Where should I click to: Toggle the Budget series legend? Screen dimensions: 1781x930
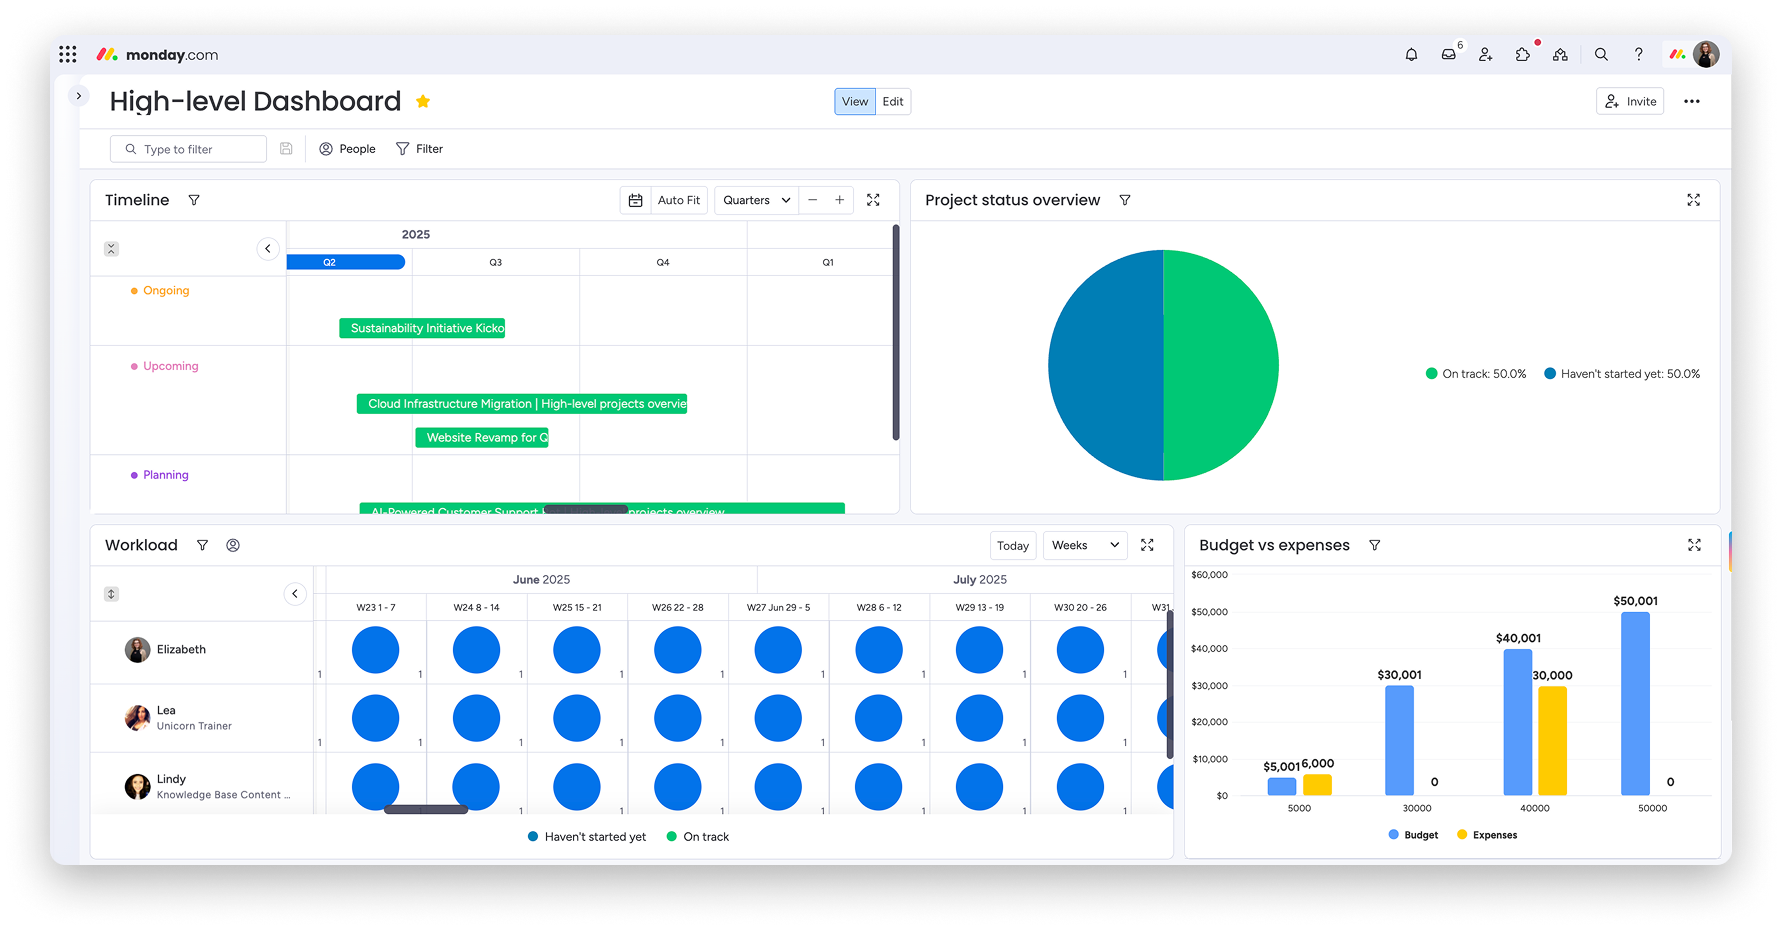[1413, 835]
